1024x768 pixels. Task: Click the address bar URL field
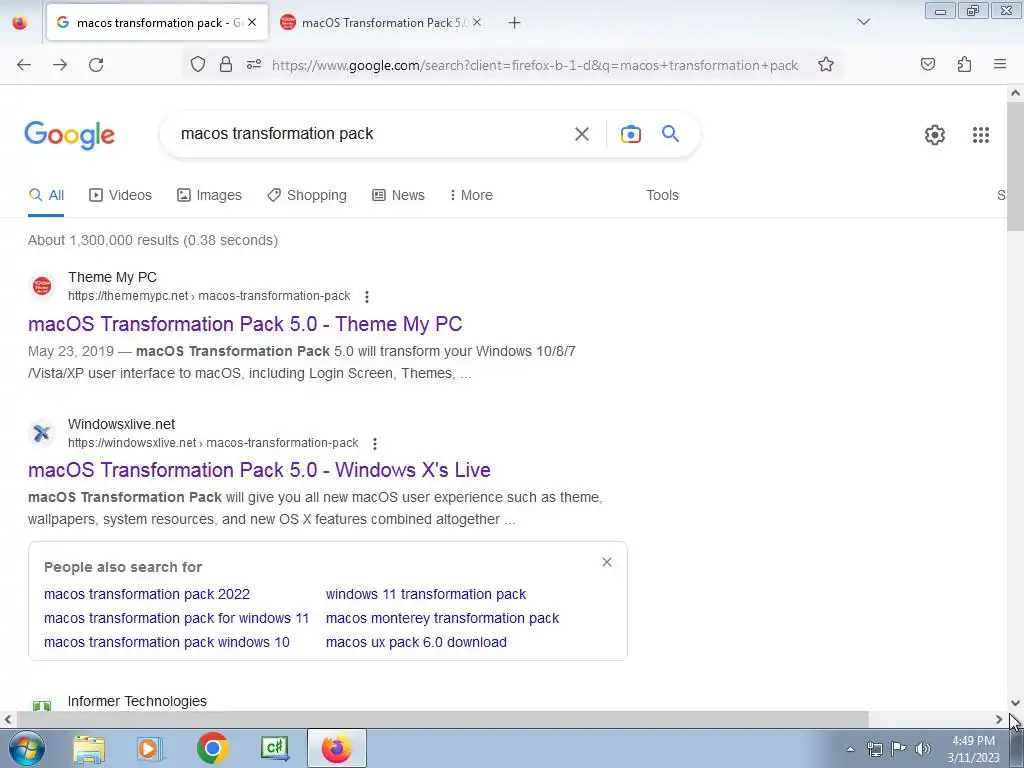[534, 65]
